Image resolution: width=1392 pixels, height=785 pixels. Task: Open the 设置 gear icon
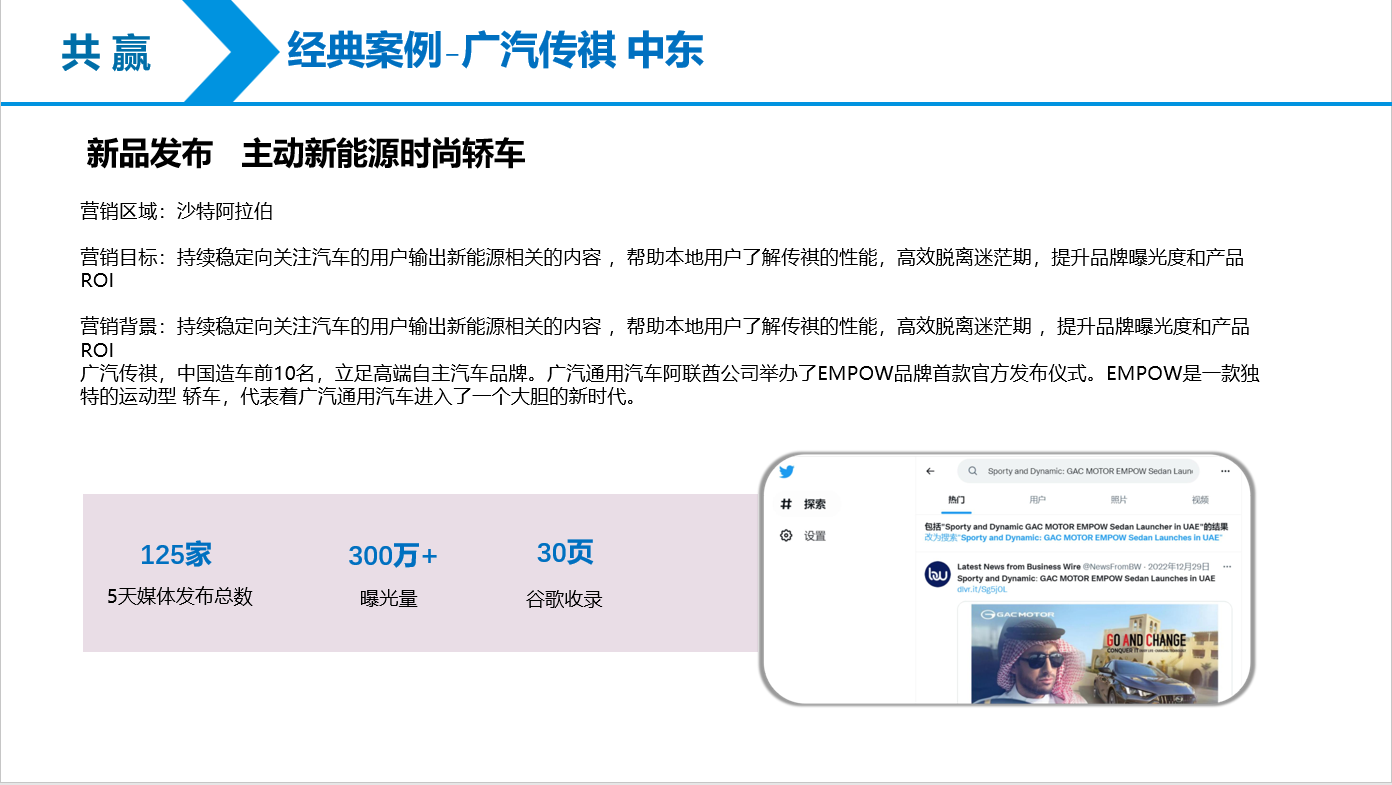point(786,535)
